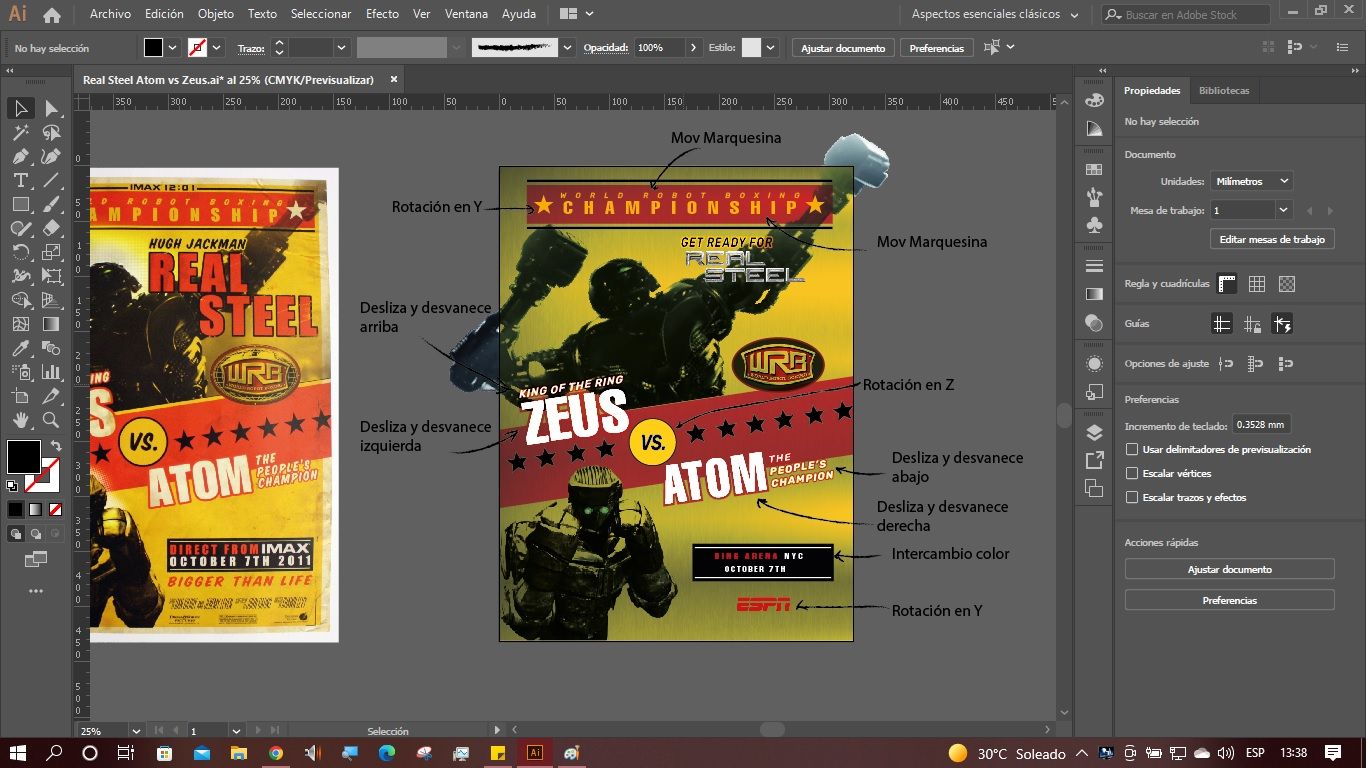Select the Eraser tool
This screenshot has width=1368, height=768.
pyautogui.click(x=51, y=228)
